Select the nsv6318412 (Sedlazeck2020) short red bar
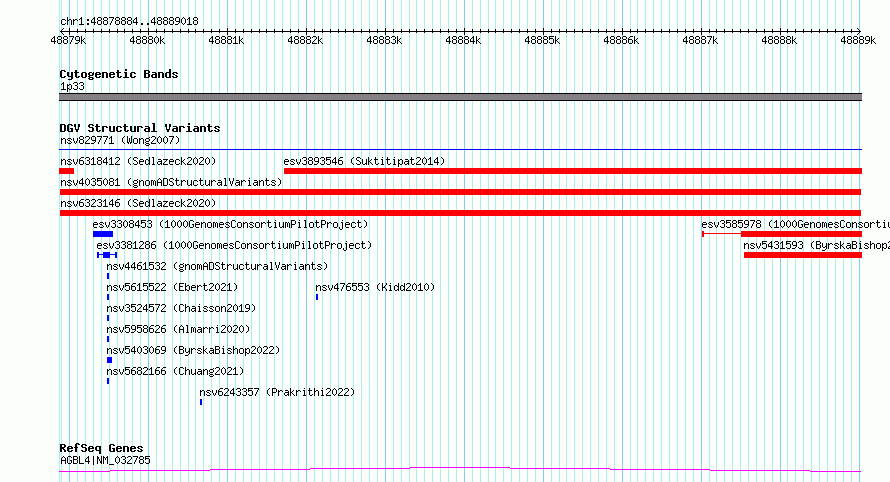890x482 pixels. tap(66, 171)
